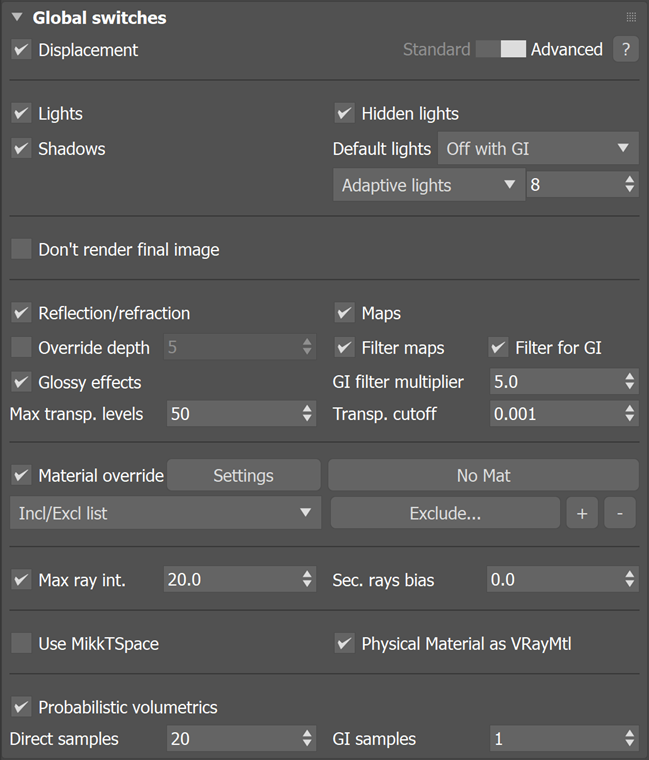Open the Adaptive lights dropdown
The width and height of the screenshot is (649, 760).
pos(428,185)
